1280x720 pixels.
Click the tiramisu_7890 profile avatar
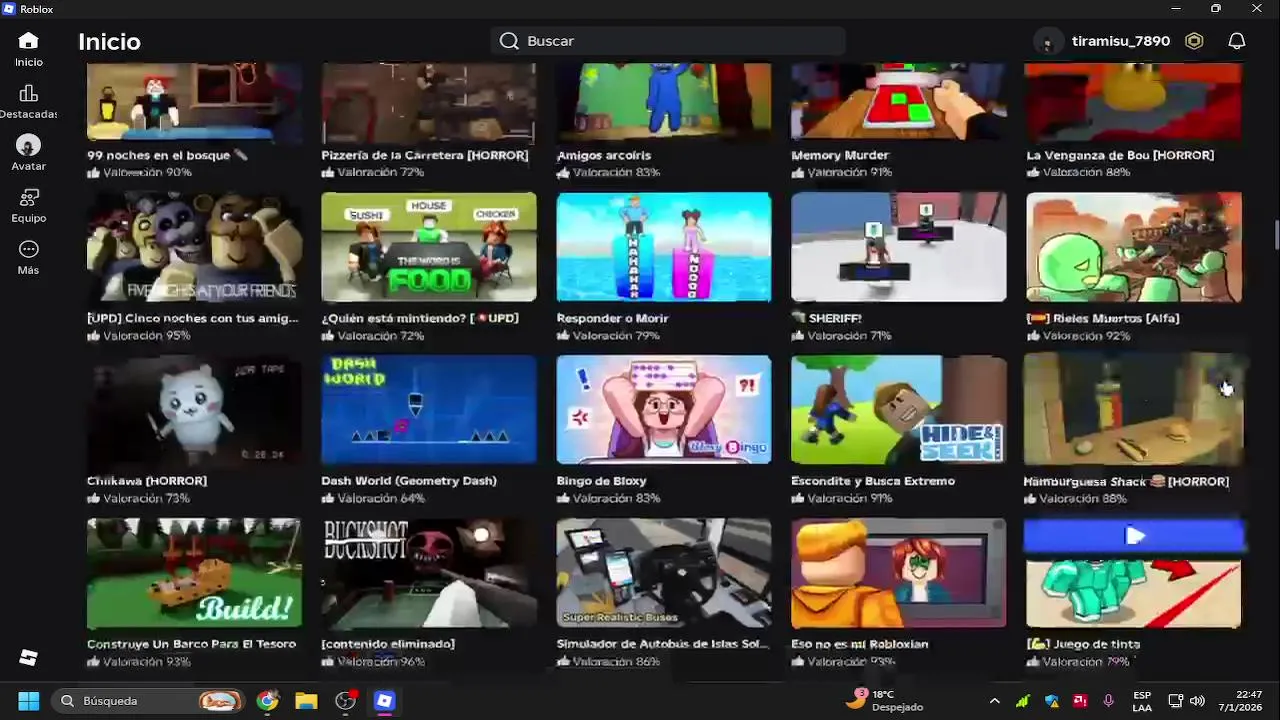[1047, 41]
